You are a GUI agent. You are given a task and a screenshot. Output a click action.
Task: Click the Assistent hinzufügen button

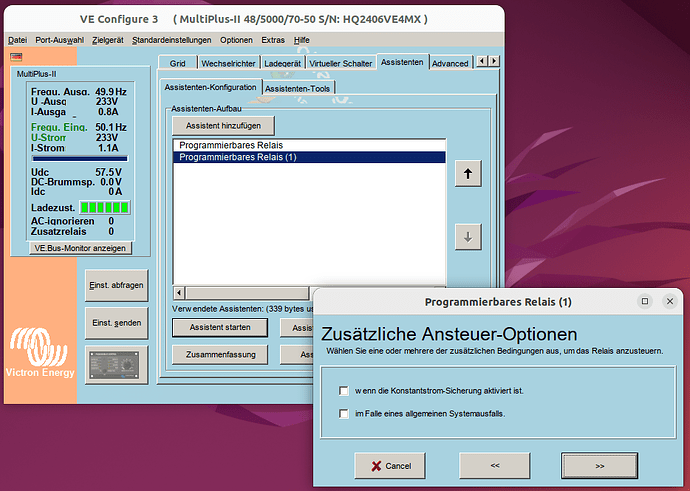[x=223, y=126]
